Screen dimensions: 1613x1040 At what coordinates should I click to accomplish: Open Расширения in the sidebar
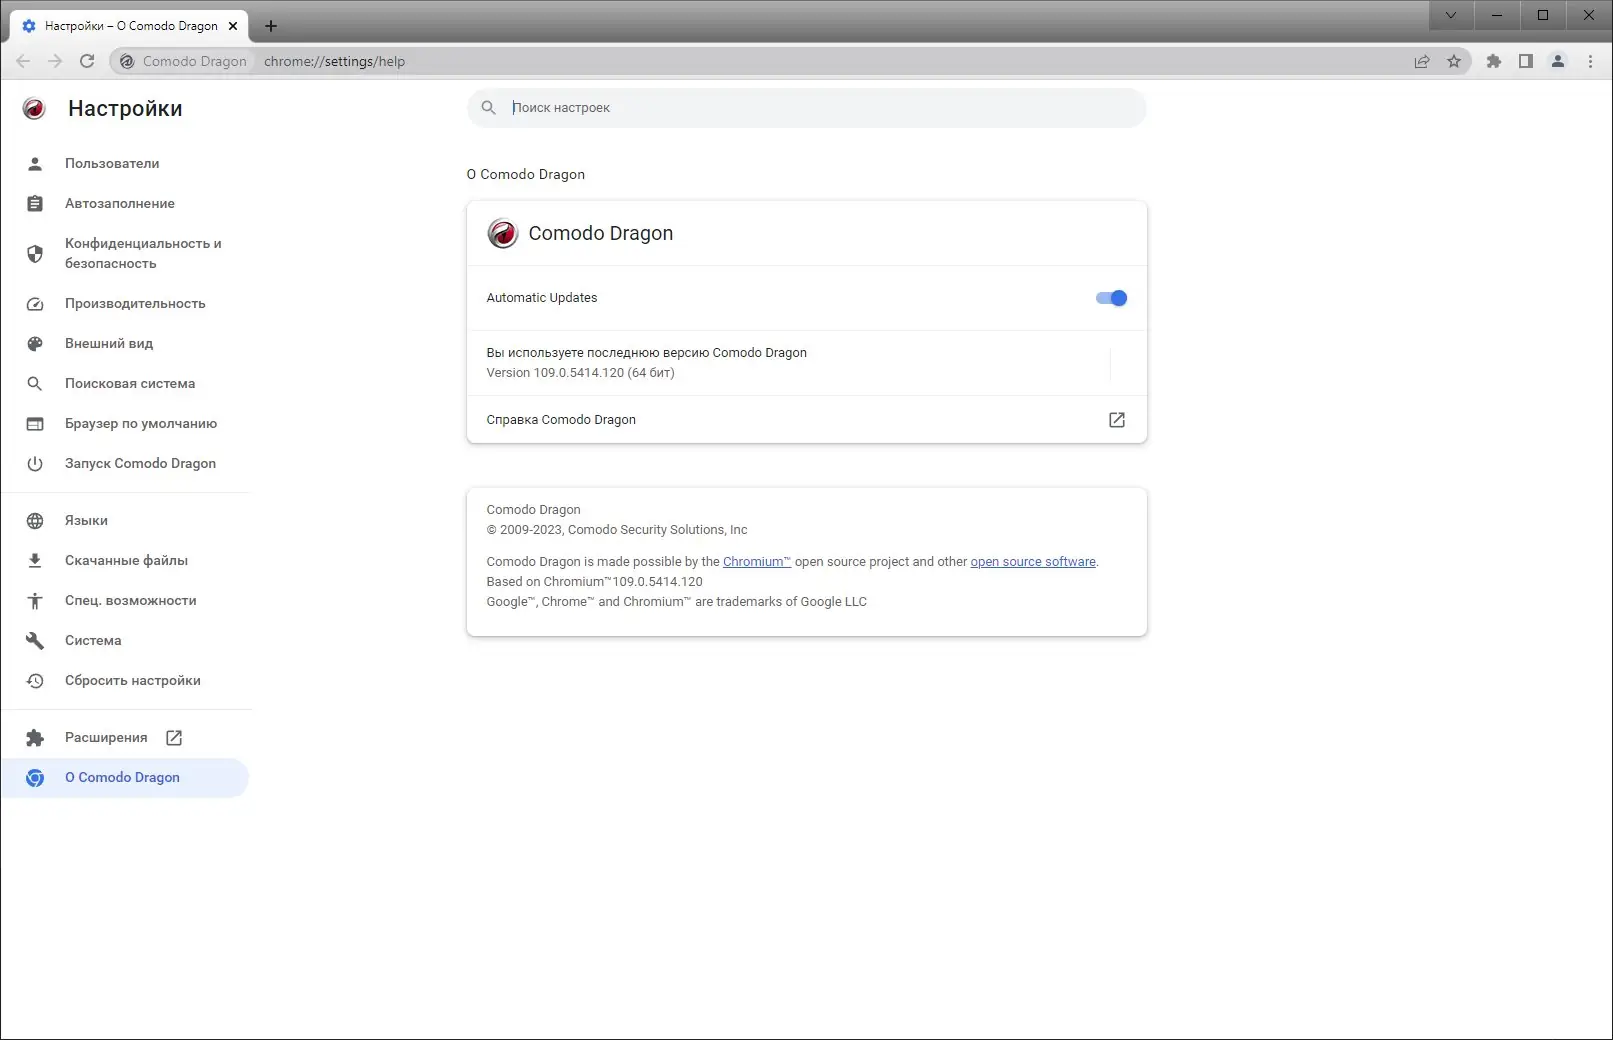(125, 737)
